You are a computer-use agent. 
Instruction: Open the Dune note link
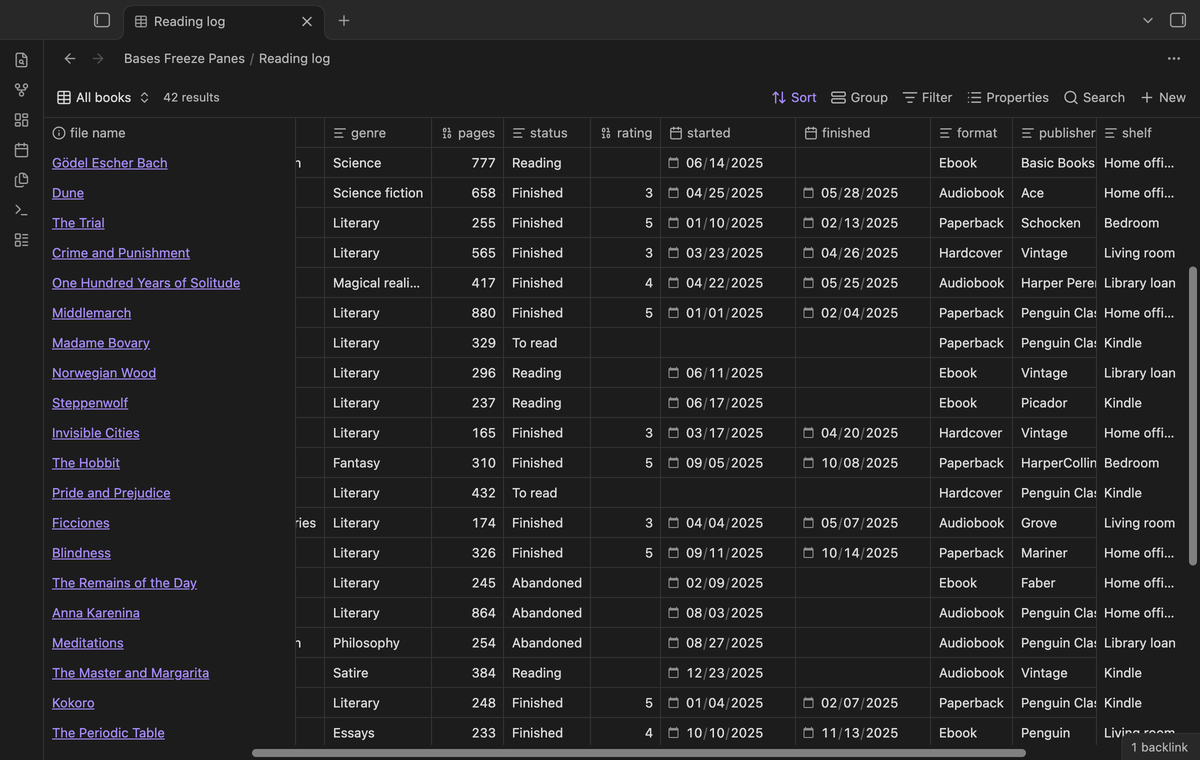point(68,193)
